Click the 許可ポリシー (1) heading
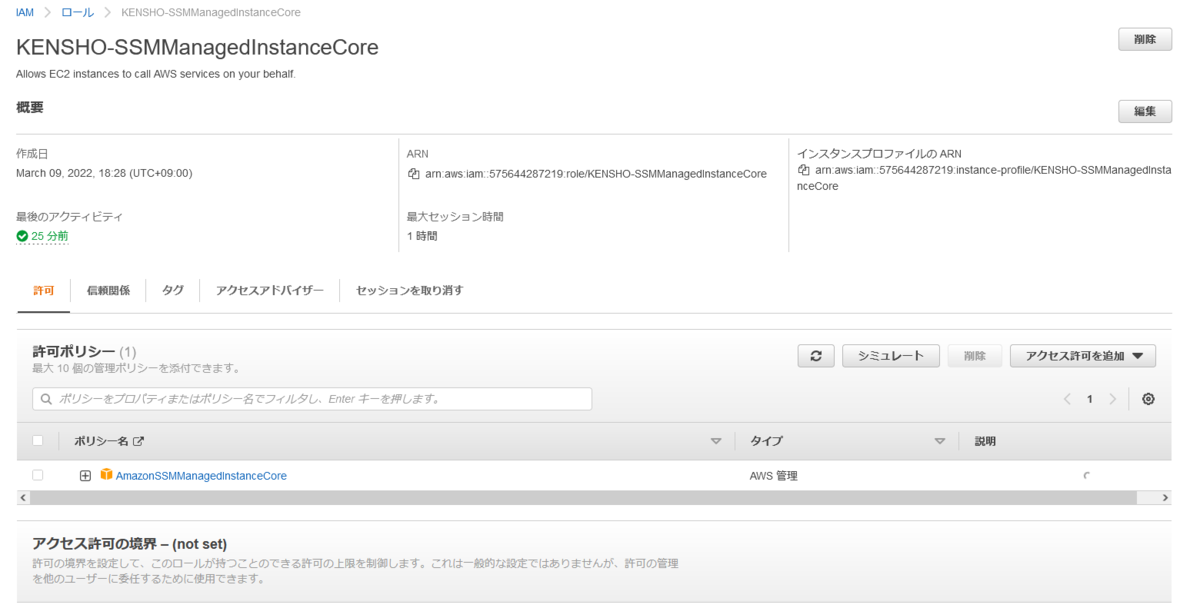 (x=85, y=352)
